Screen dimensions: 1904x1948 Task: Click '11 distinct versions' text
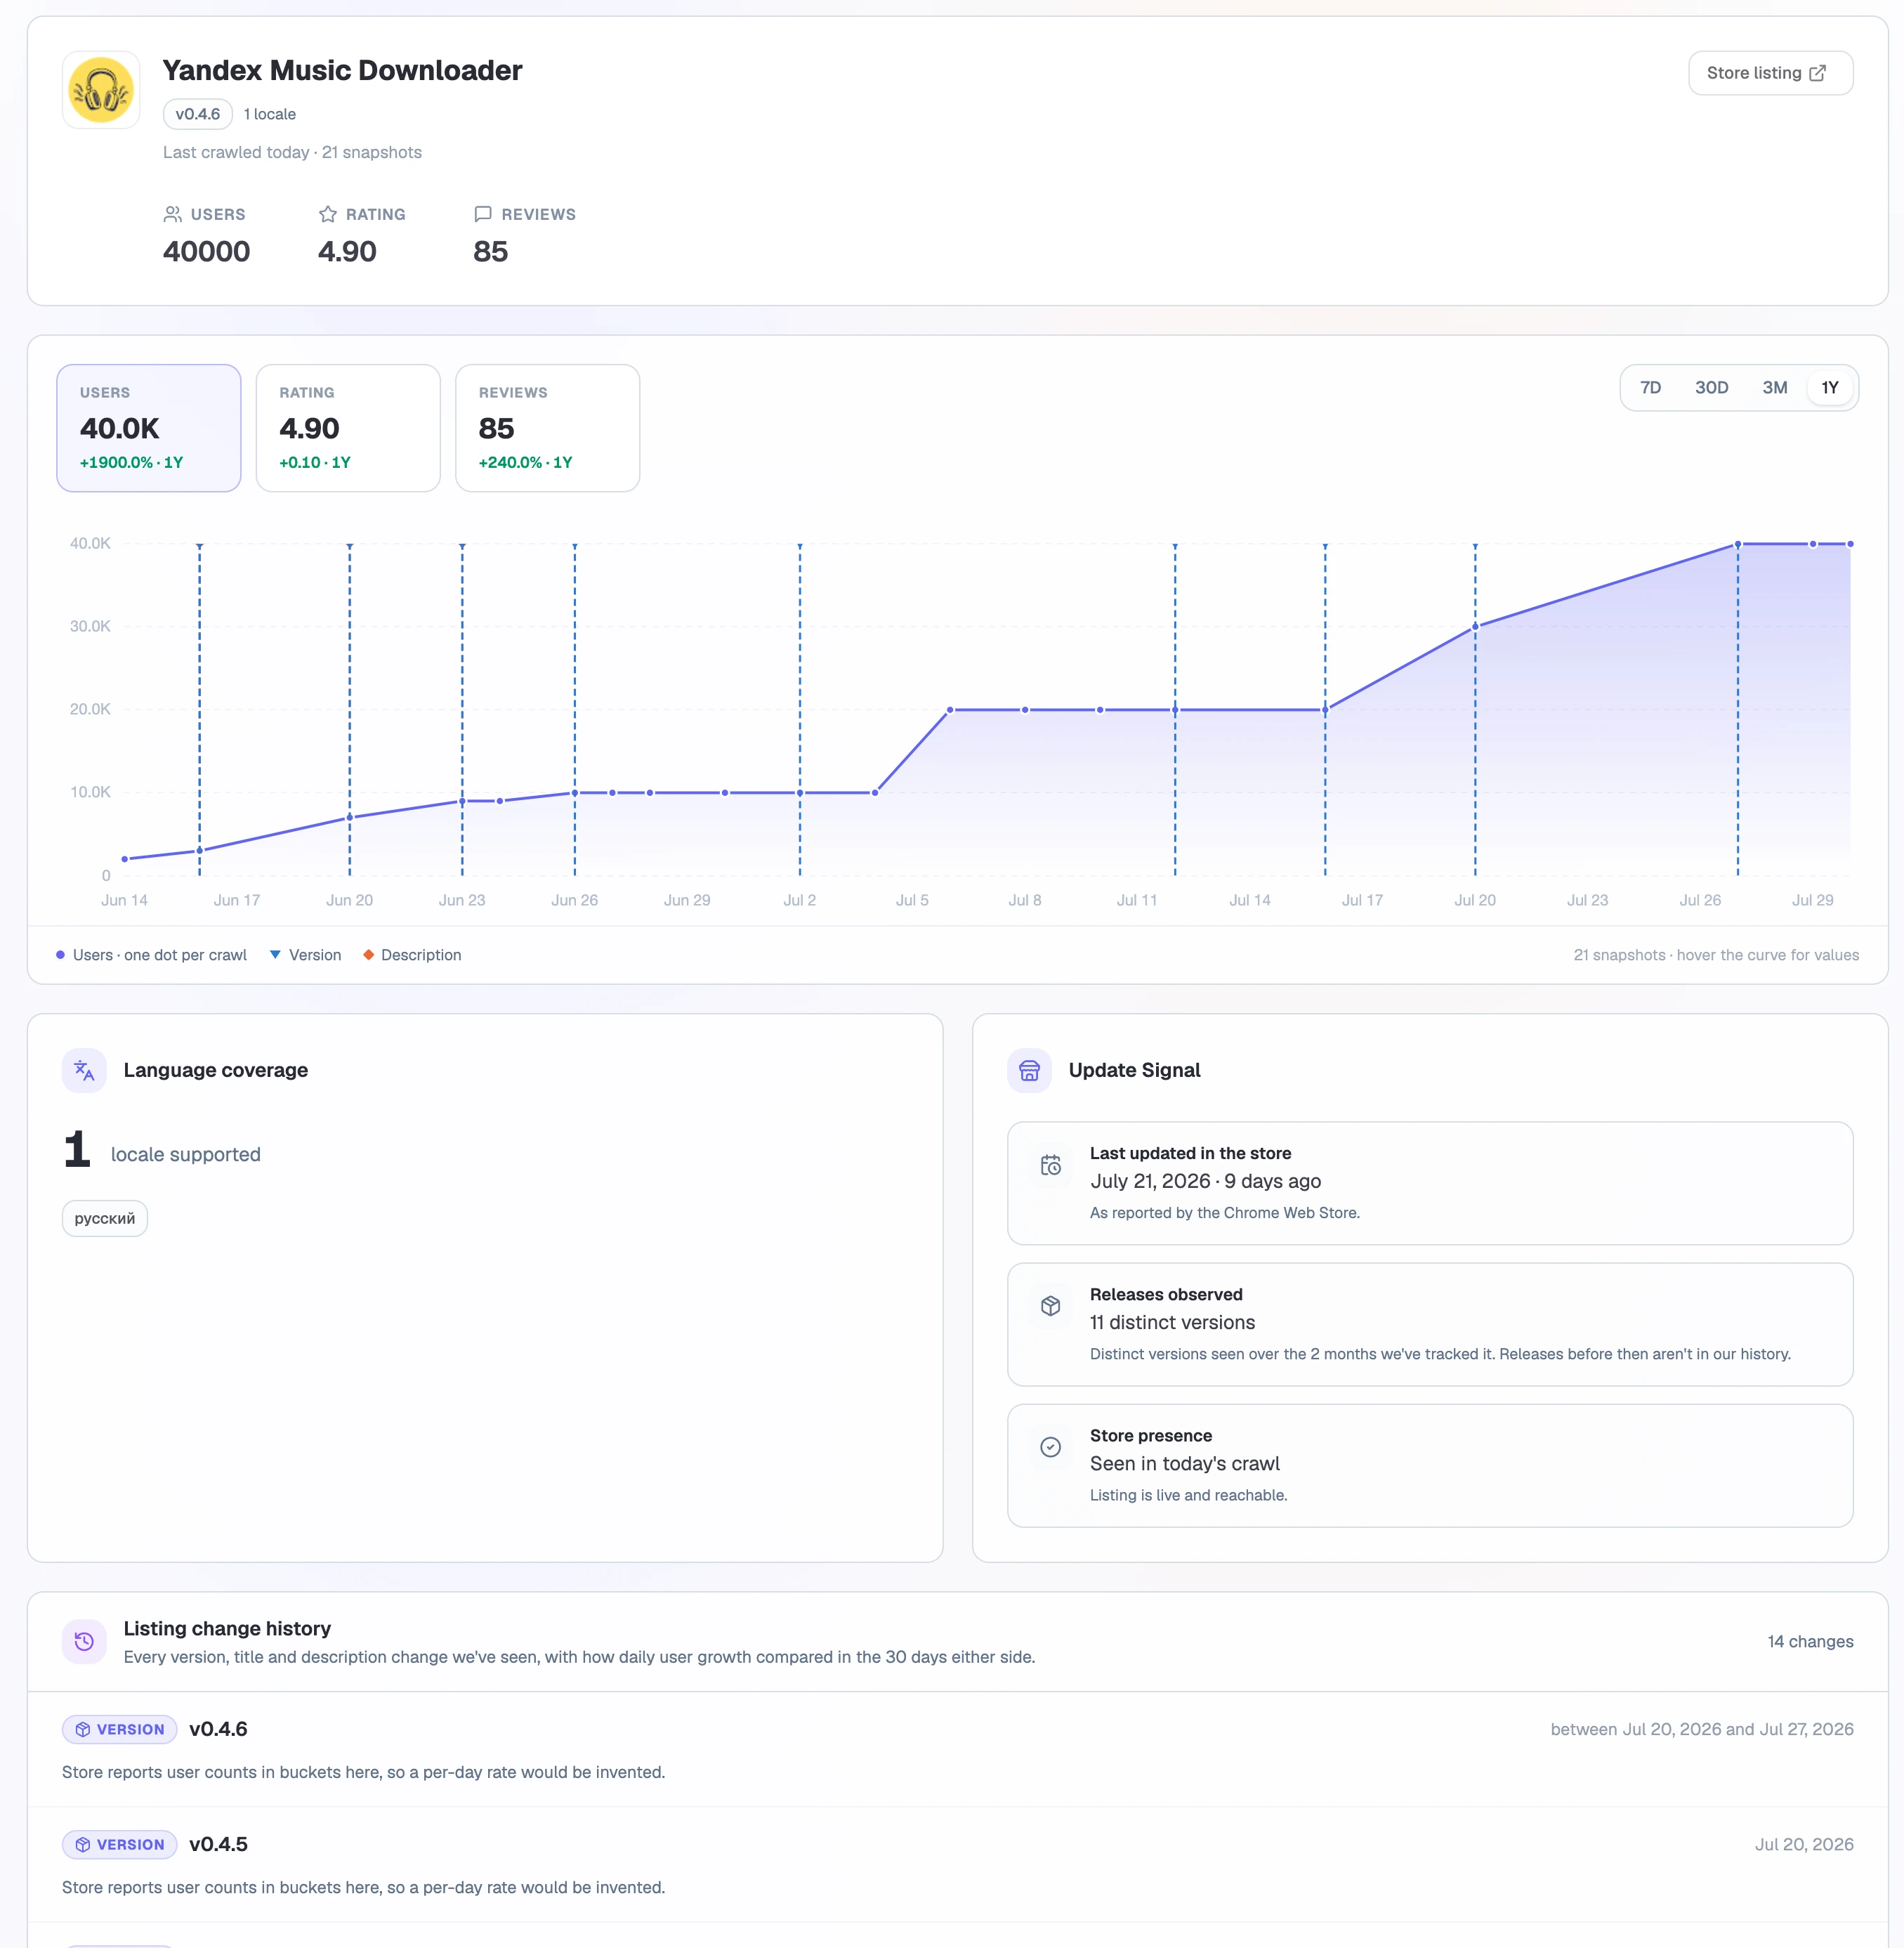click(x=1172, y=1322)
